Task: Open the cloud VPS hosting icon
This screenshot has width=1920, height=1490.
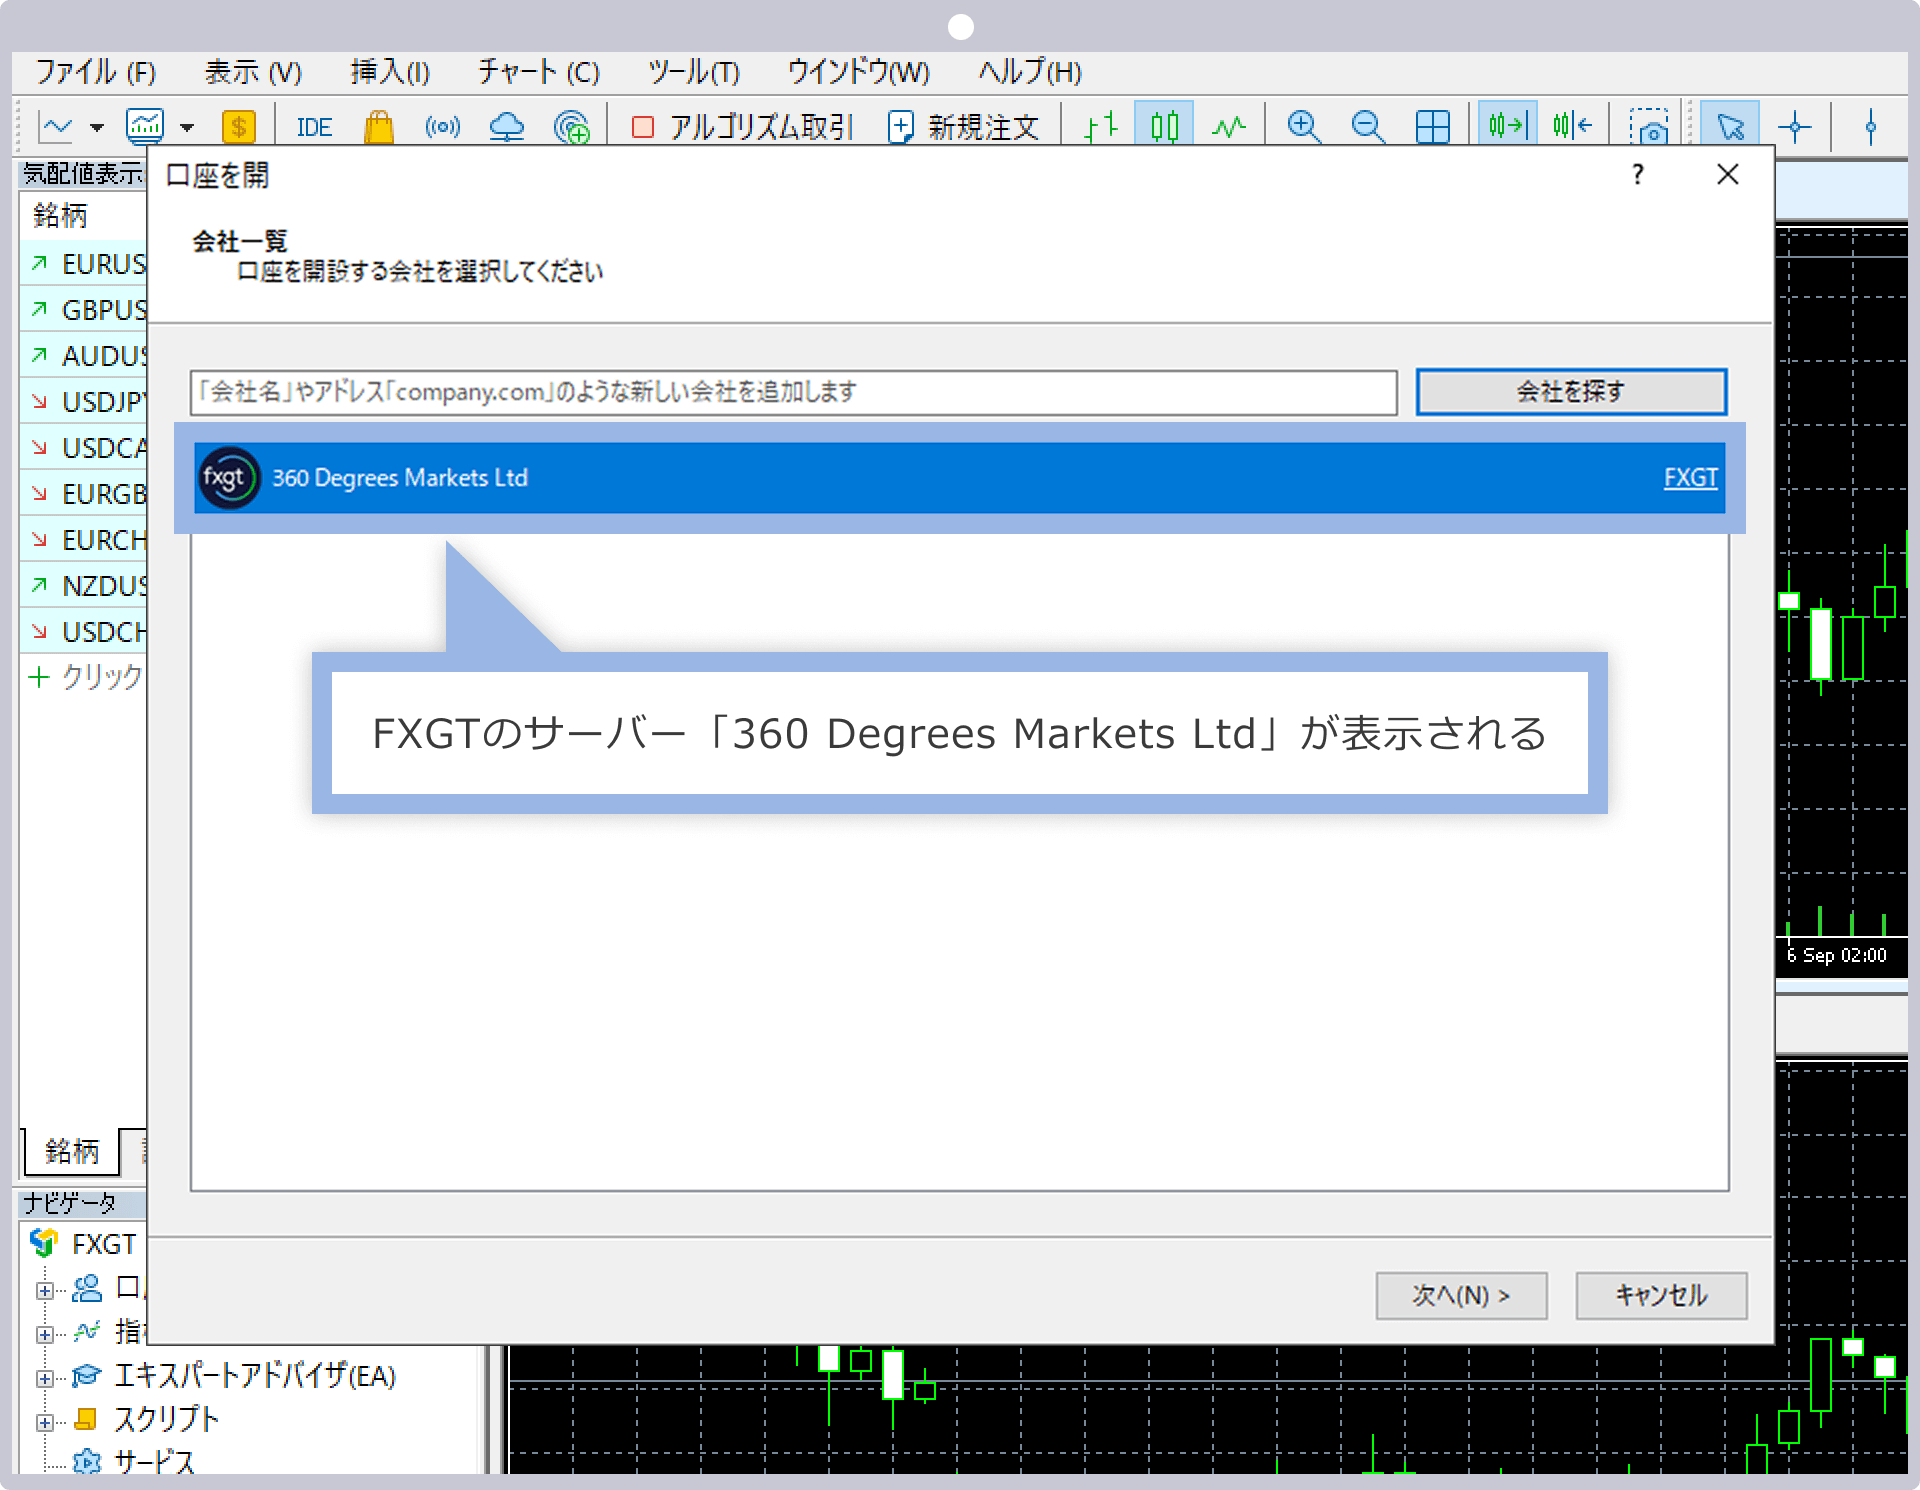Action: click(507, 127)
